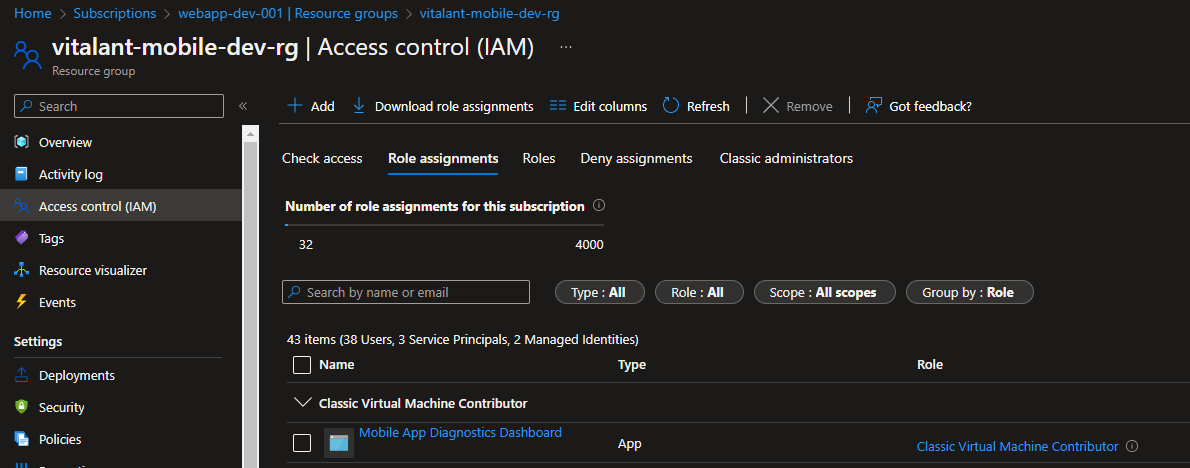Go to Home breadcrumb
The image size is (1190, 468).
click(x=33, y=13)
